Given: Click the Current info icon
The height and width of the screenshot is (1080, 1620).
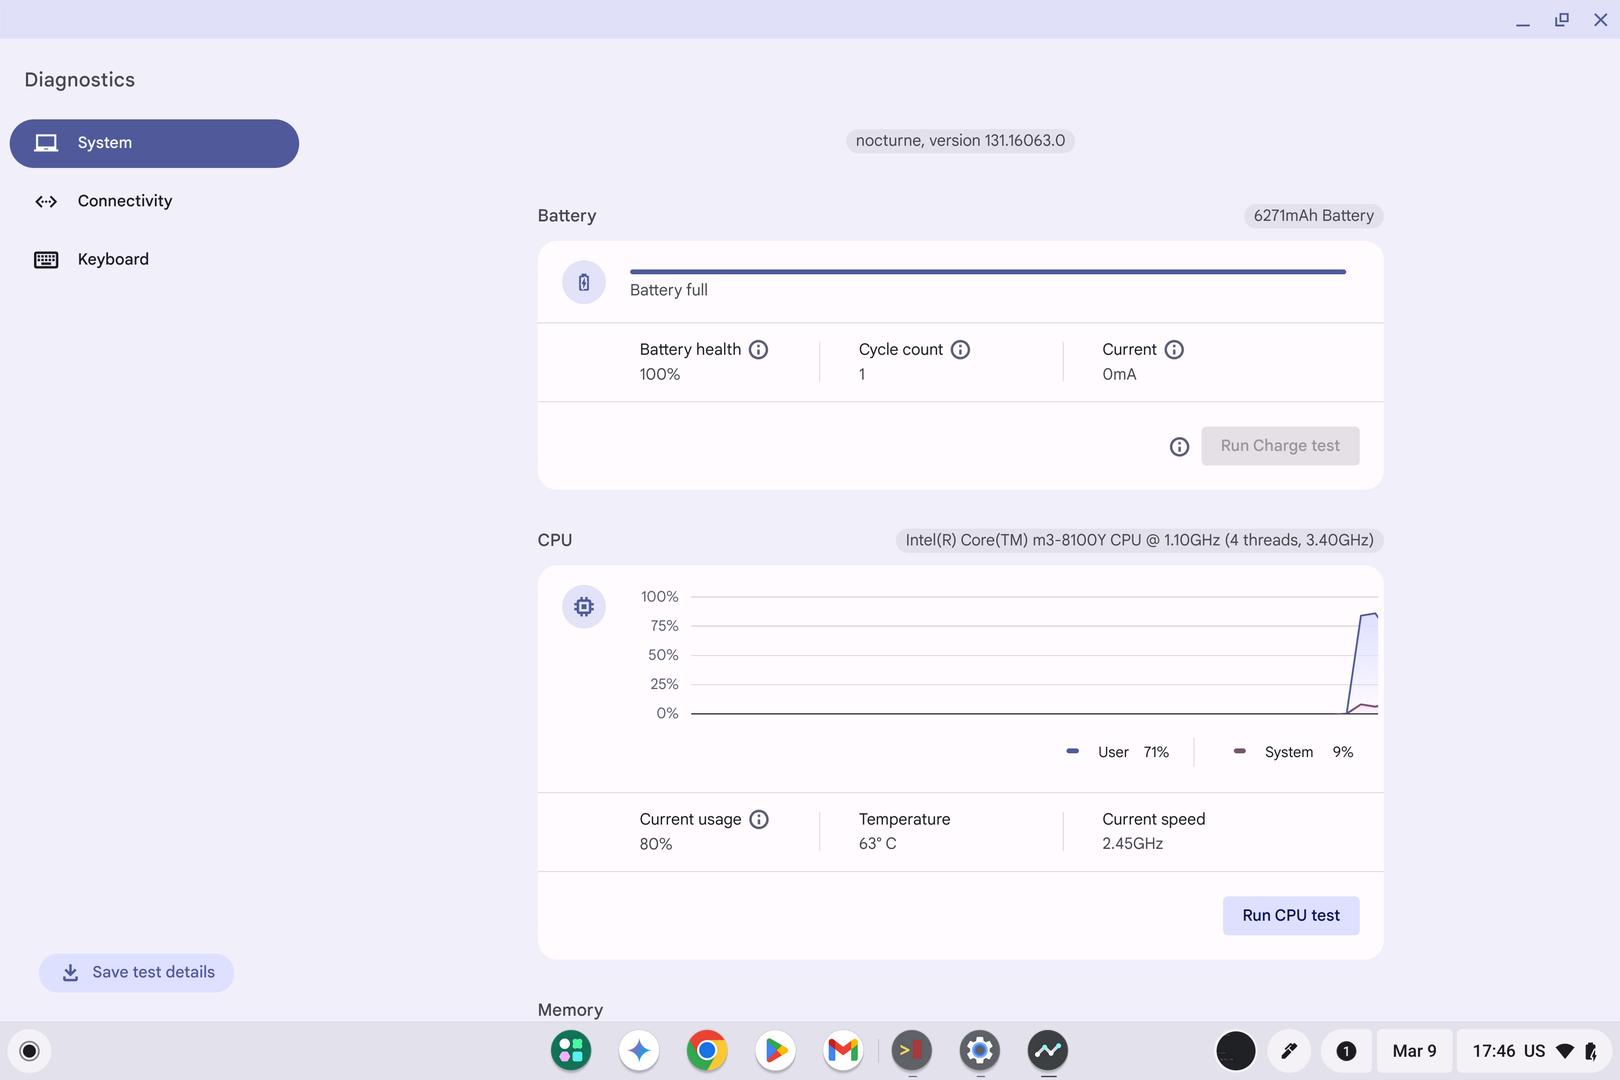Looking at the screenshot, I should [1174, 349].
